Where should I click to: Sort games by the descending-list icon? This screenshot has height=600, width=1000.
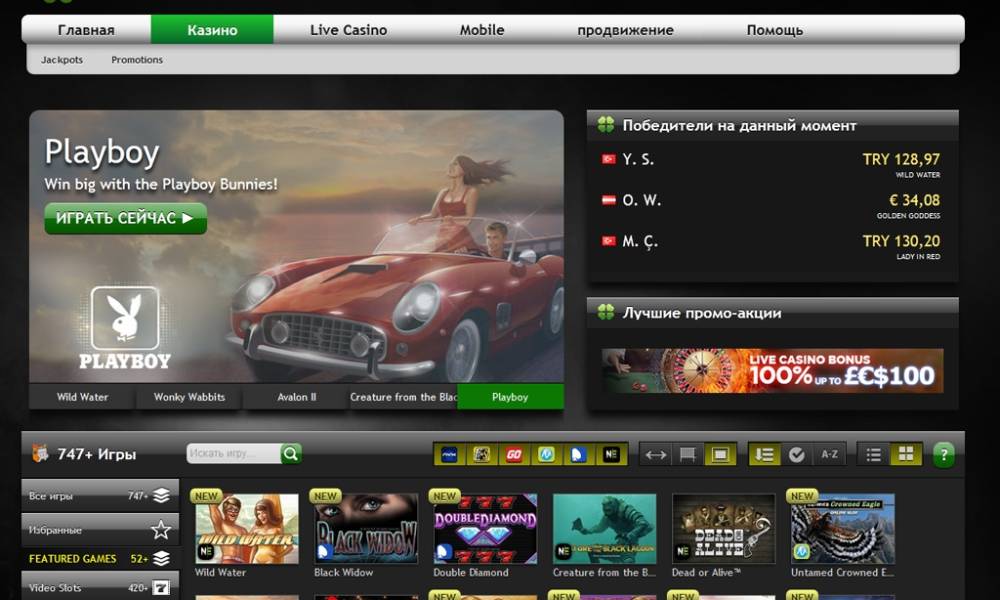point(764,455)
